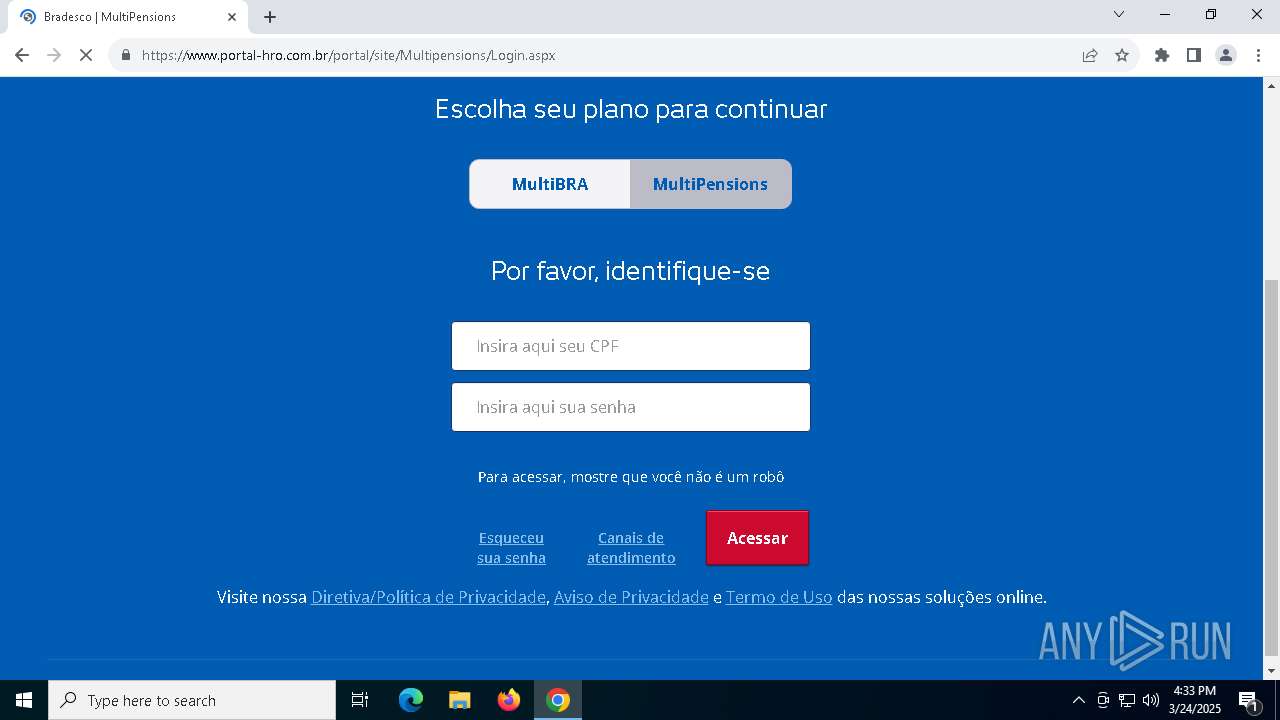Bookmark this page with star
The image size is (1280, 720).
[1122, 55]
